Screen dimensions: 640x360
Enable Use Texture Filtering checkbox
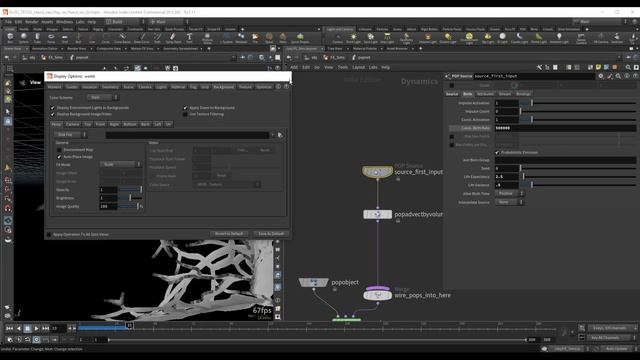coord(185,114)
